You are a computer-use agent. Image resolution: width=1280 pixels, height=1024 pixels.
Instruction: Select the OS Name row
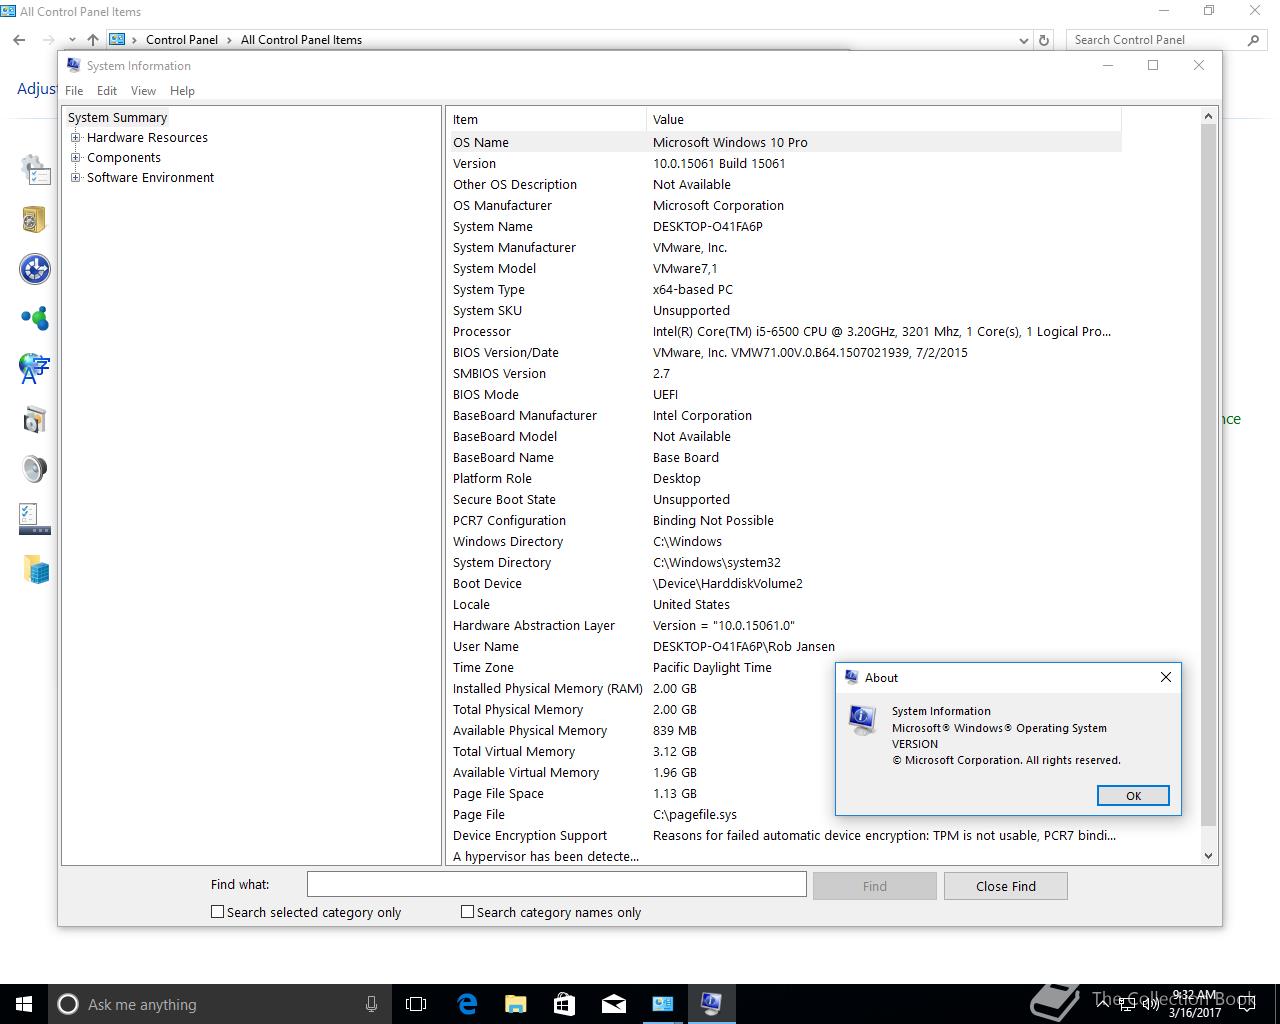(785, 142)
